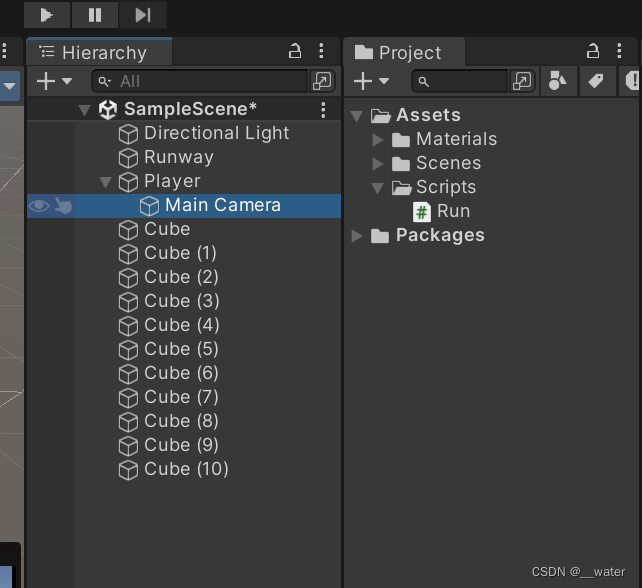
Task: Toggle the Hierarchy panel lock icon
Action: [295, 52]
